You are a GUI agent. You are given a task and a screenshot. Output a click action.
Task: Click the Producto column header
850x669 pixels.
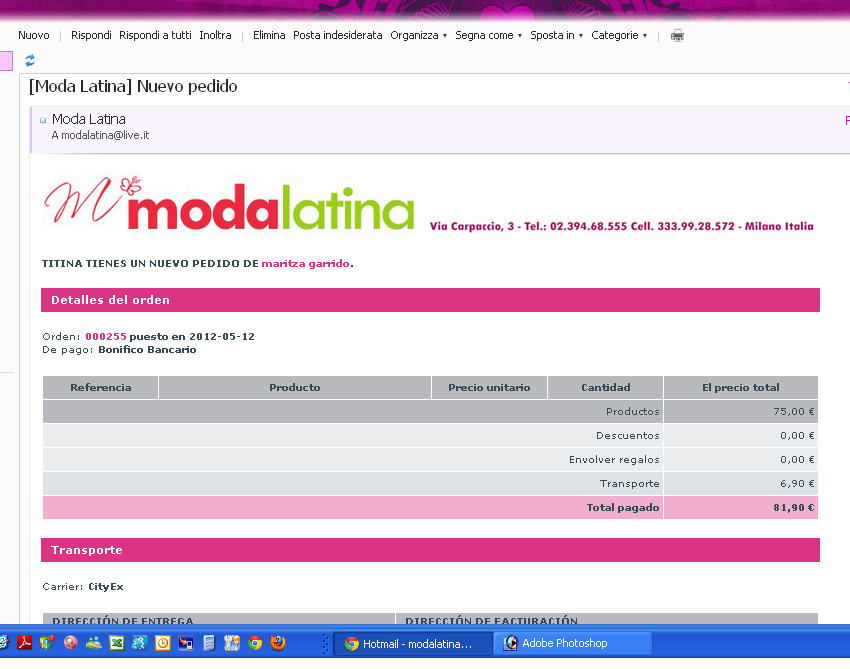[x=294, y=387]
